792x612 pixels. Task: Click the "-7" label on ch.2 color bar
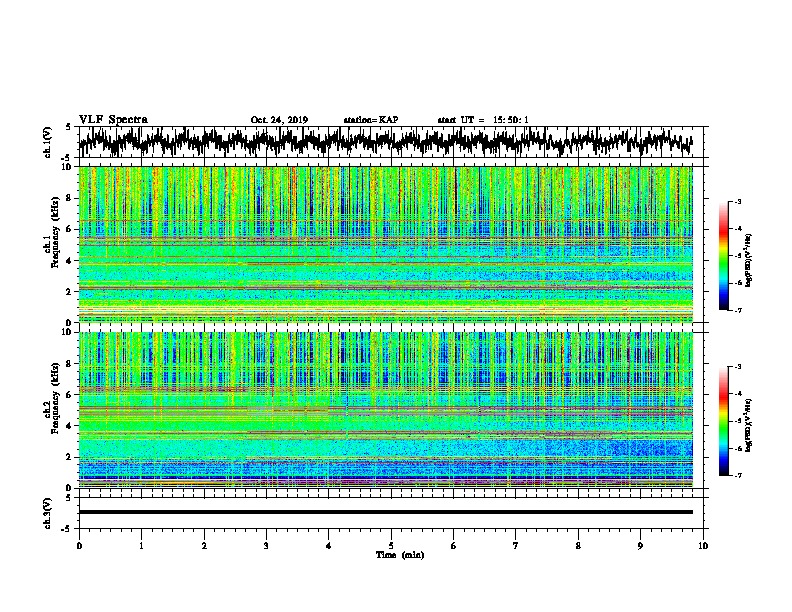[x=738, y=475]
